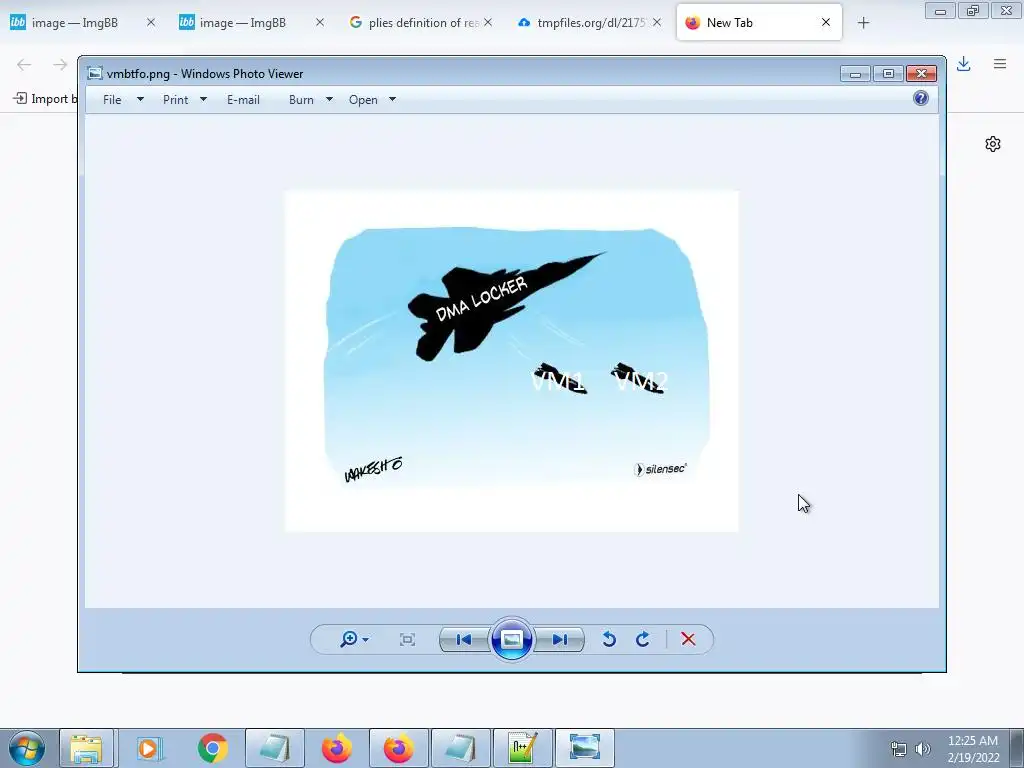
Task: Open the Windows Start menu
Action: [27, 748]
